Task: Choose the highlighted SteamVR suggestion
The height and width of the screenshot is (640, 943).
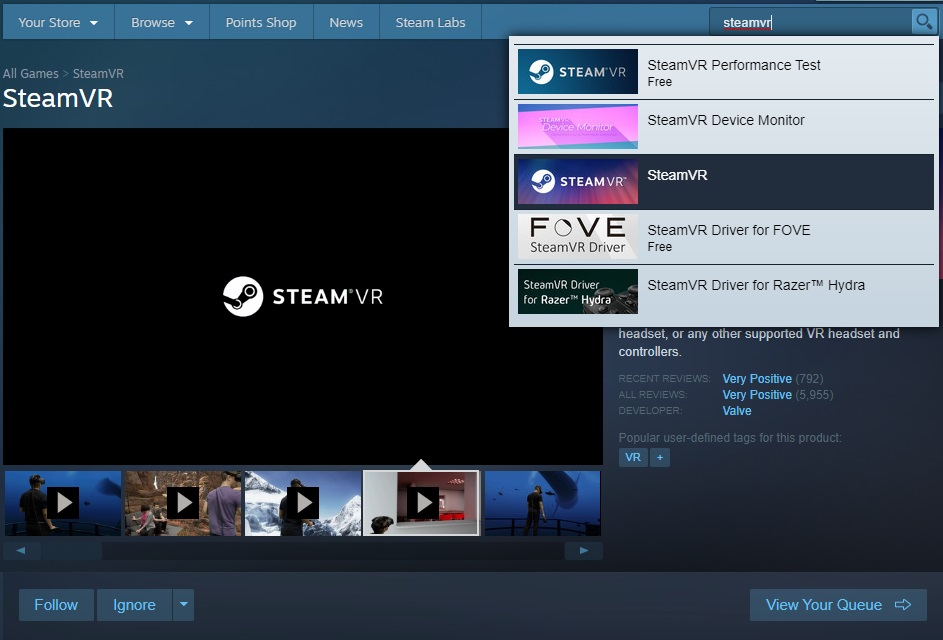Action: (724, 182)
